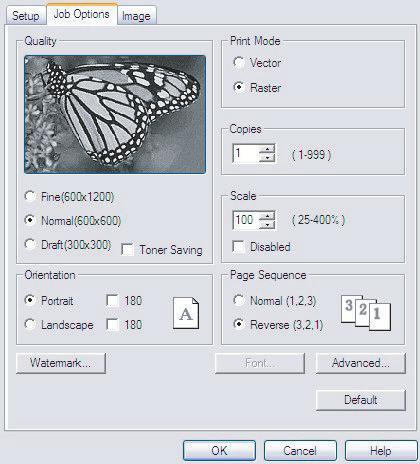Decrease copies with the down arrow
The width and height of the screenshot is (420, 464).
[x=267, y=158]
